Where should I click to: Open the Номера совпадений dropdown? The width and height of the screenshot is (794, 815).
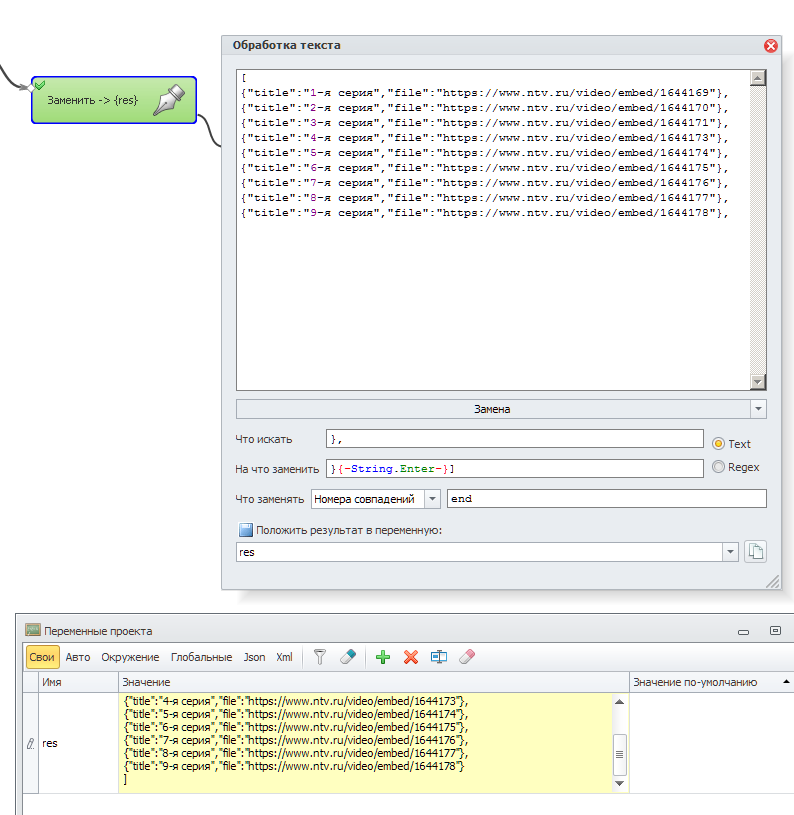coord(432,499)
